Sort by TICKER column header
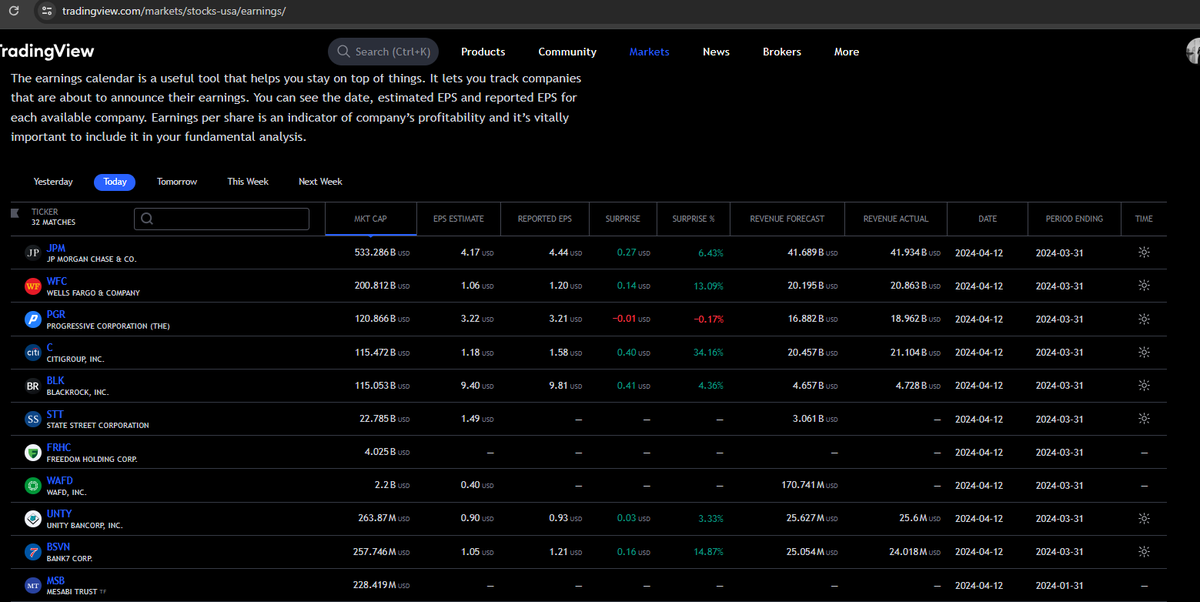Screen dimensions: 1200x602 click(x=45, y=212)
